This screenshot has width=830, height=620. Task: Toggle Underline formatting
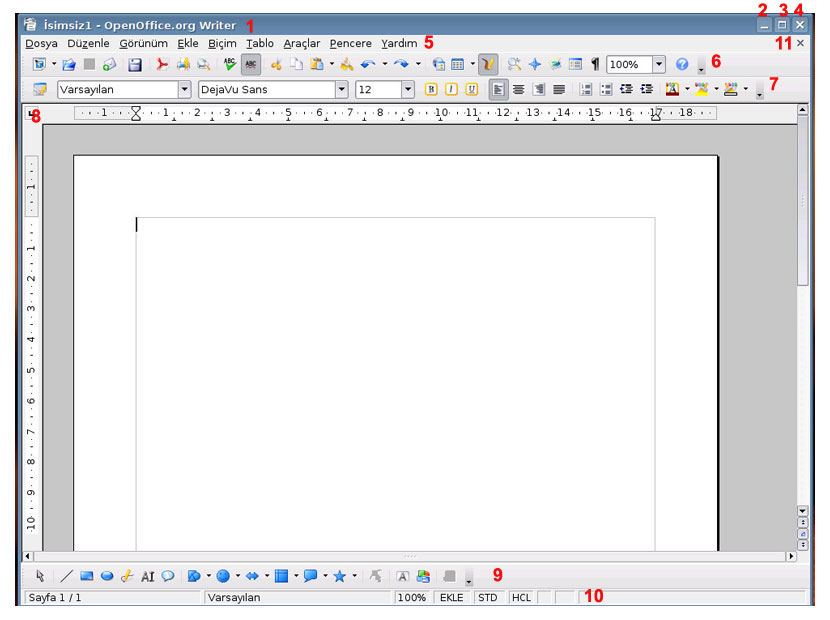pos(471,89)
